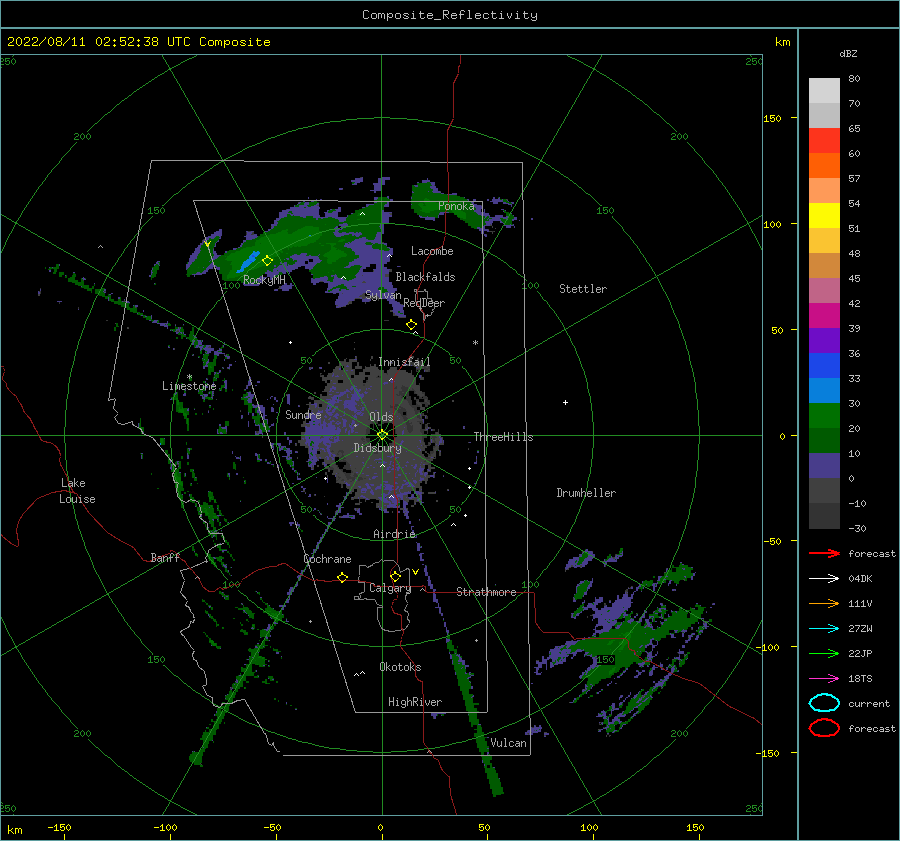This screenshot has width=900, height=841.
Task: Click the blue 33-36 dBZ color swatch
Action: (x=824, y=366)
